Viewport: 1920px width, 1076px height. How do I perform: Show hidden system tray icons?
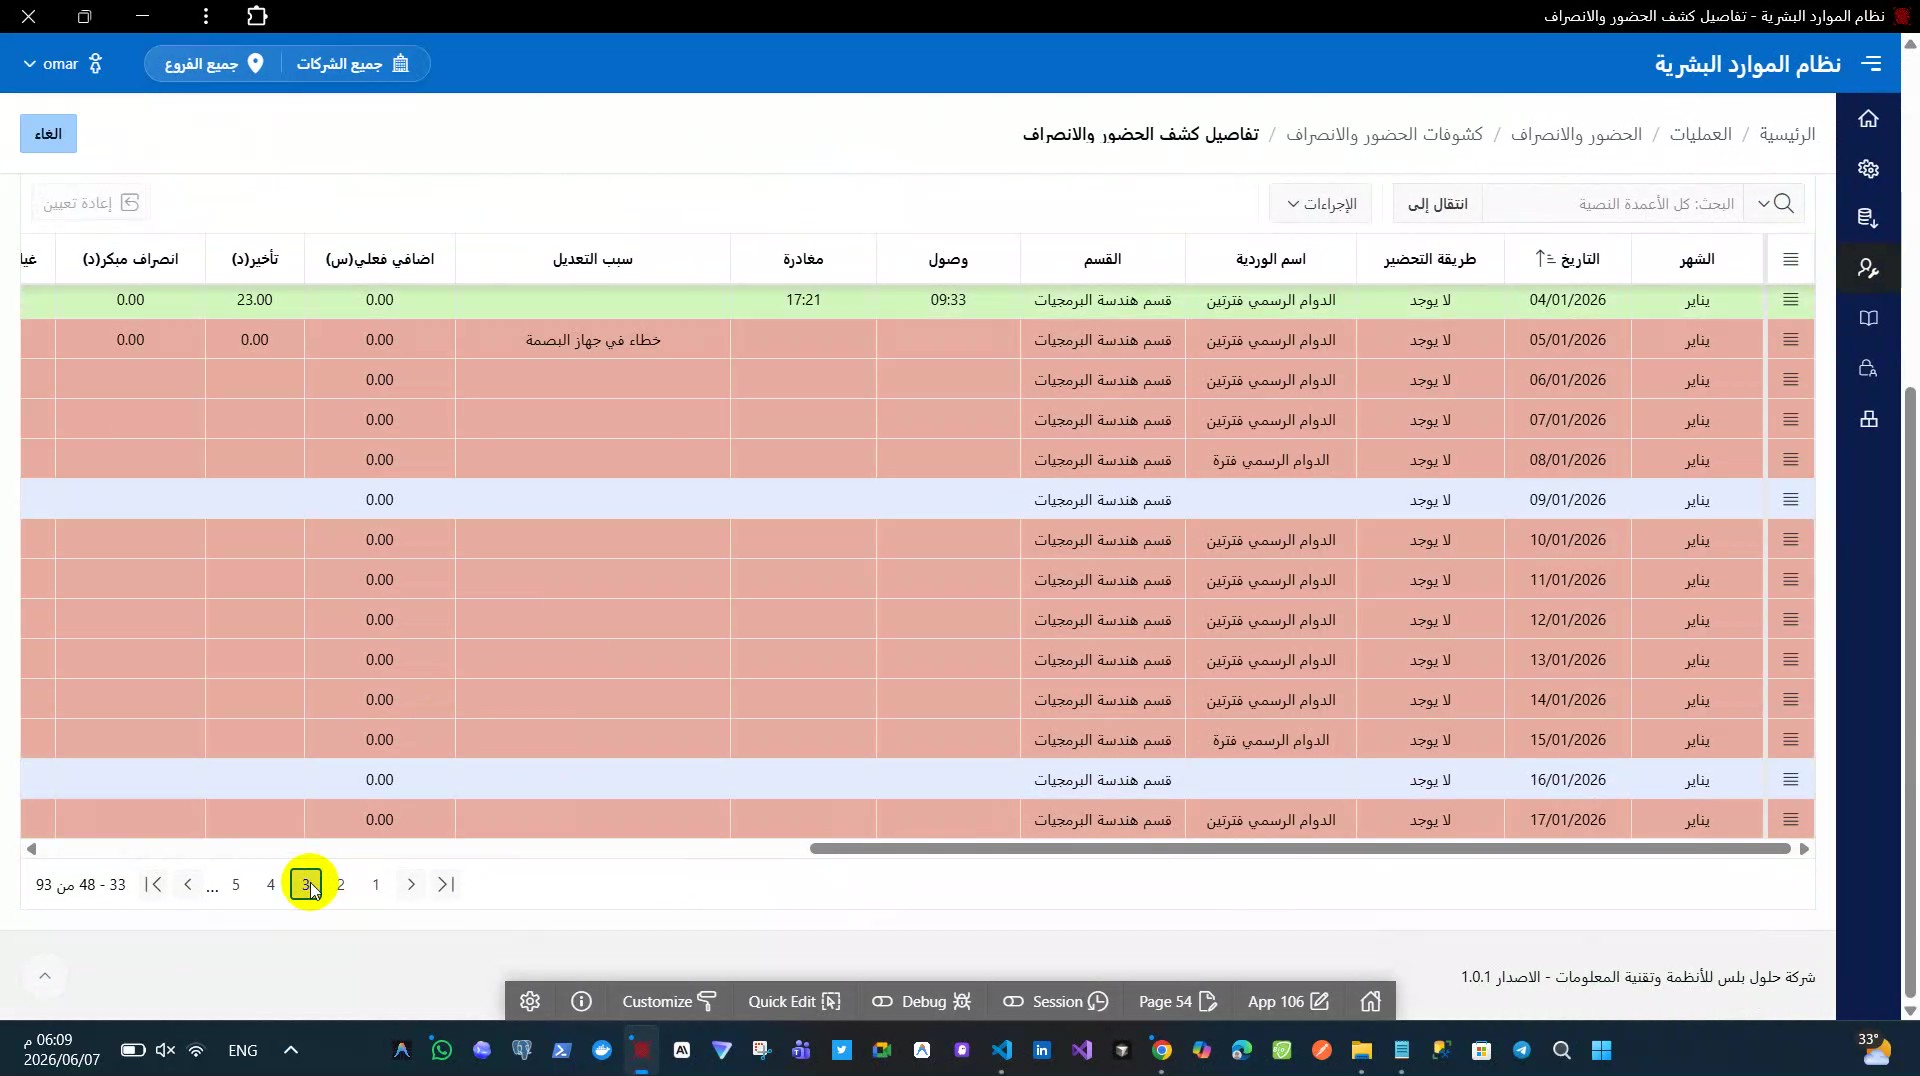(291, 1050)
